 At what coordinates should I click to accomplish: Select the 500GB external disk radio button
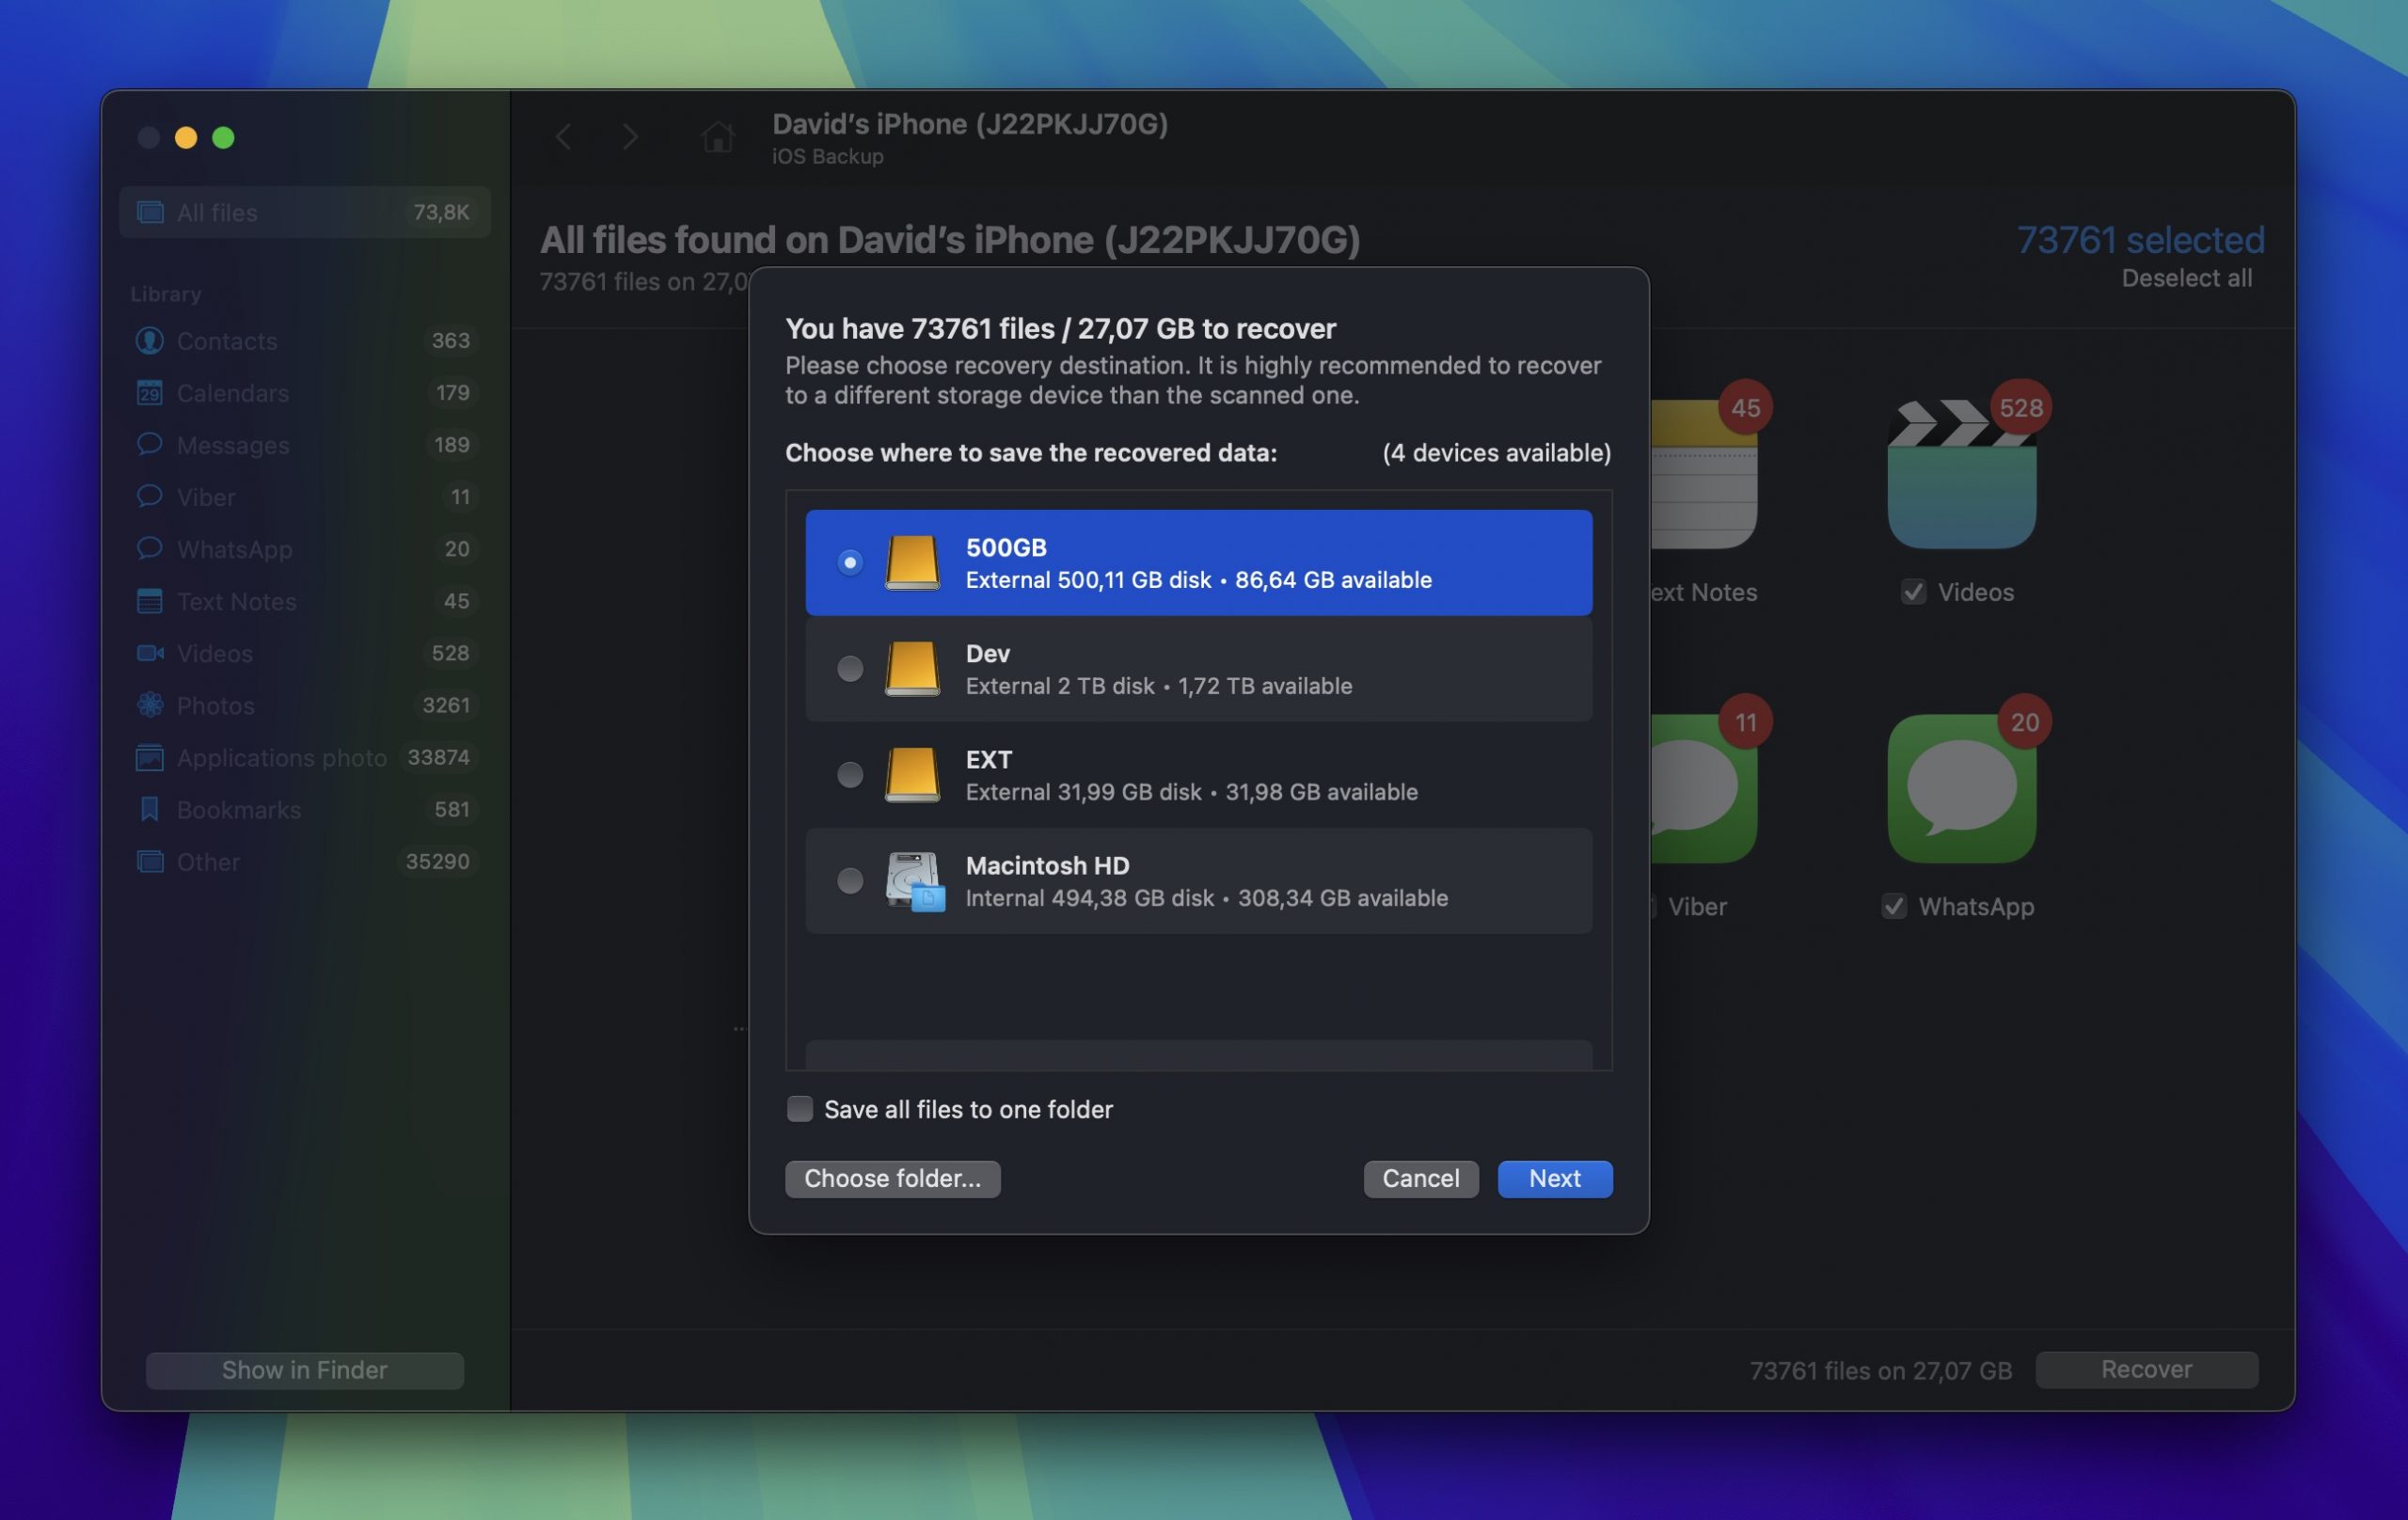pyautogui.click(x=849, y=562)
